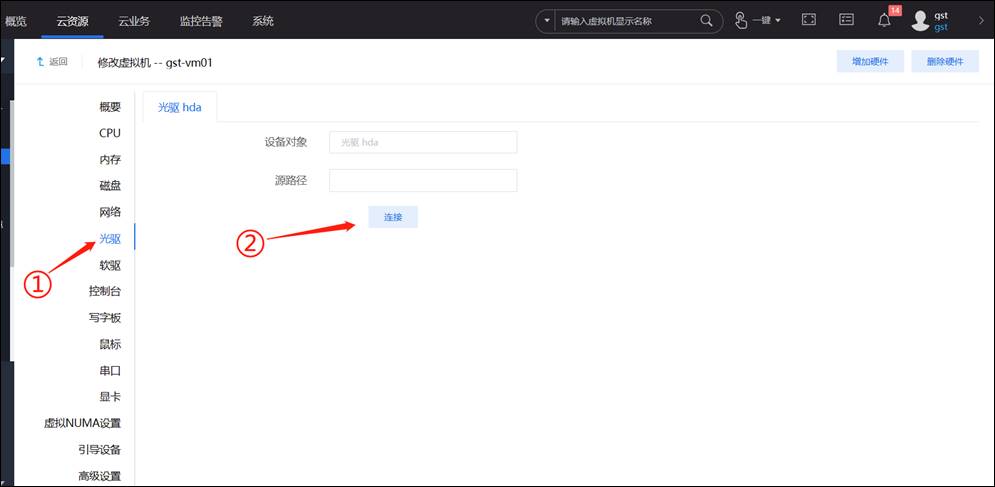Click the 源路径 input field
This screenshot has height=487, width=995.
click(x=422, y=180)
